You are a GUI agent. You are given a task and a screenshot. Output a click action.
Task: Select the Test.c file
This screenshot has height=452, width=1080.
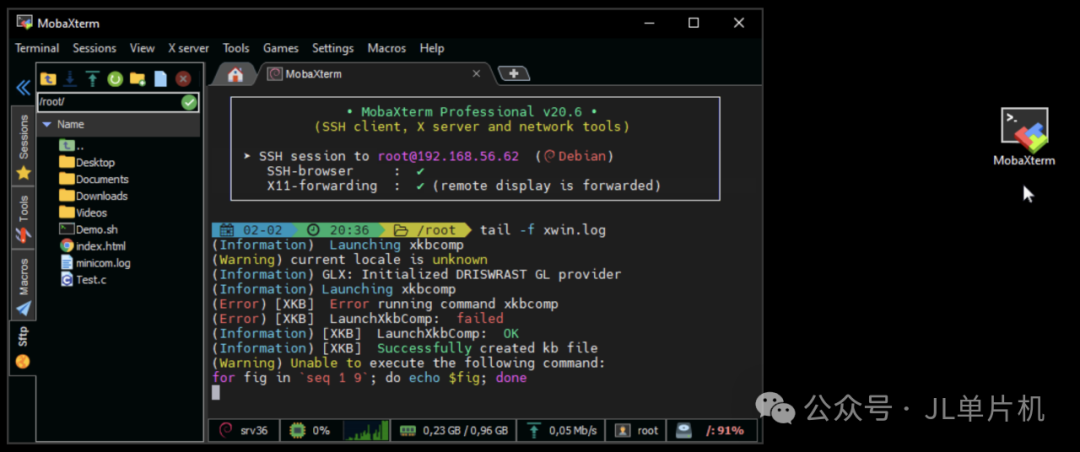click(83, 280)
